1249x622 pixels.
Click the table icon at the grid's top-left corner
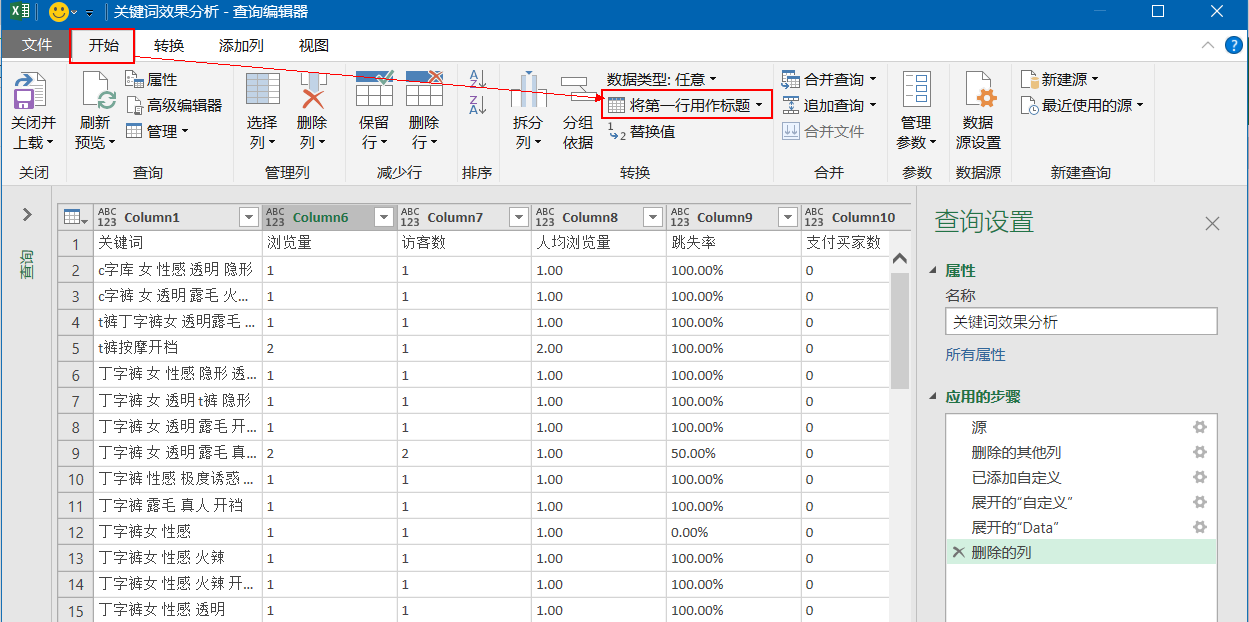(74, 217)
